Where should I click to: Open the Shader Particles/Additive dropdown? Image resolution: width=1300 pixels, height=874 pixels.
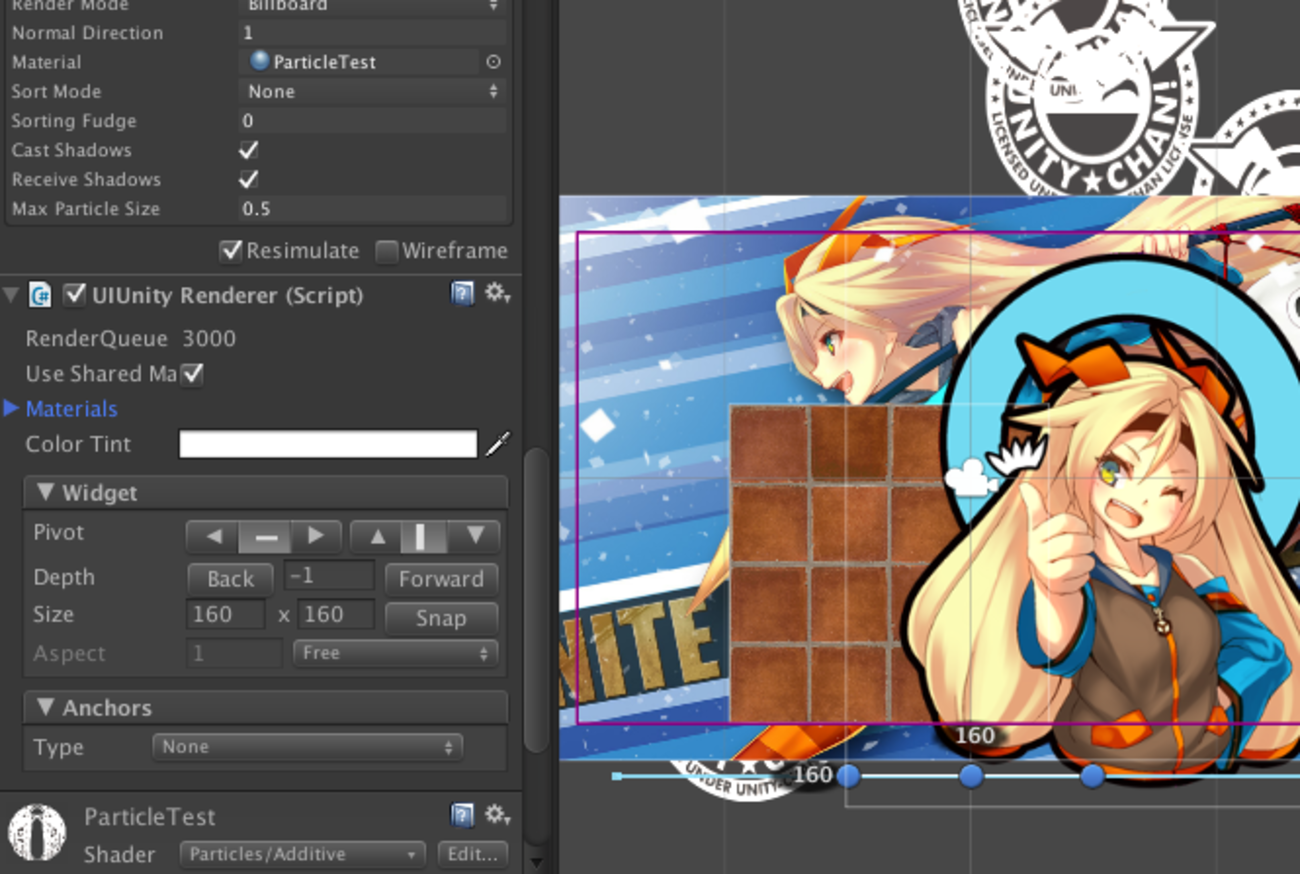[303, 855]
